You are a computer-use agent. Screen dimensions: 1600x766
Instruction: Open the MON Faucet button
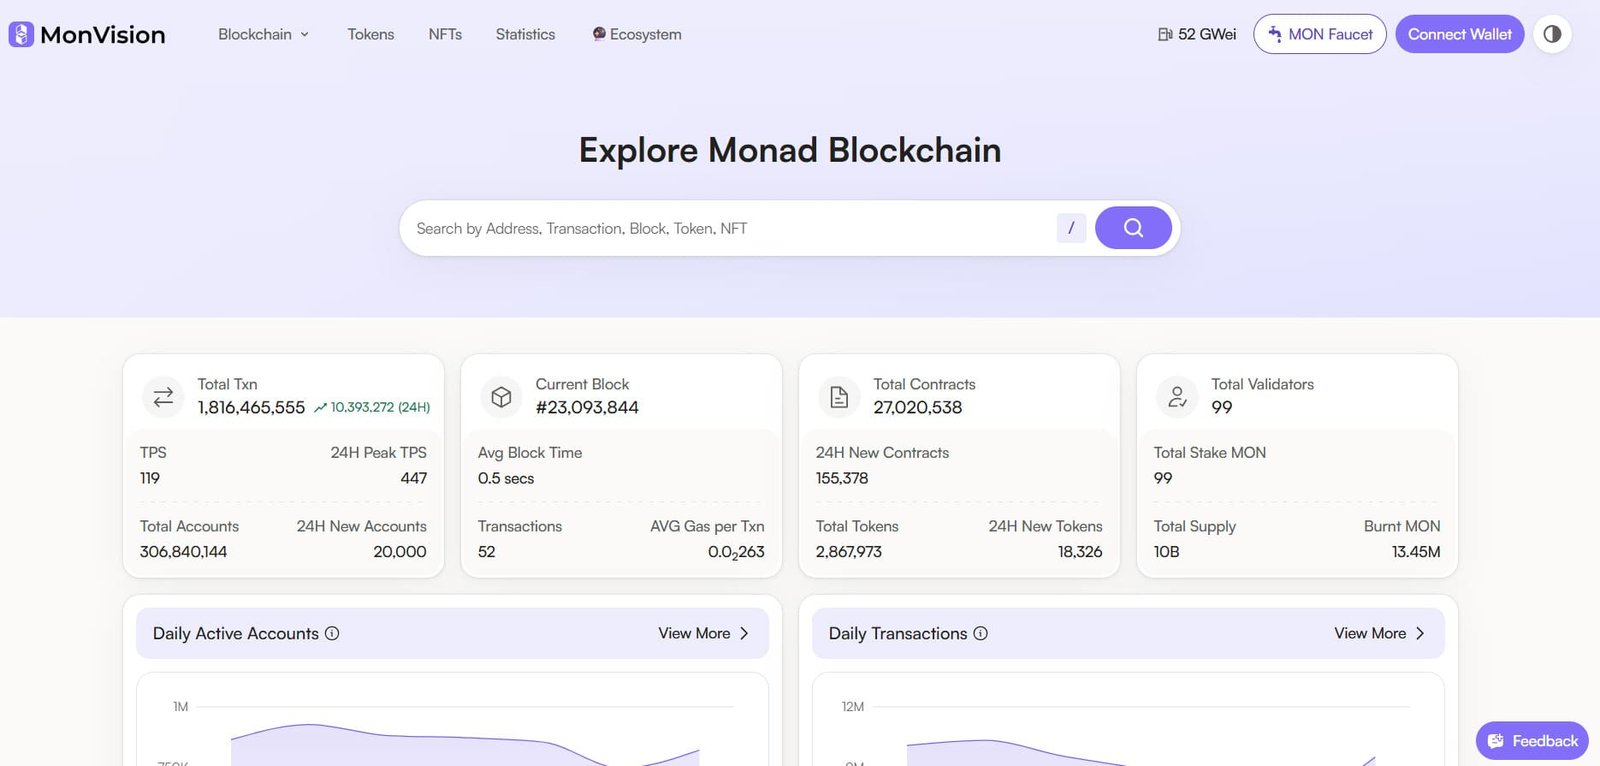pyautogui.click(x=1319, y=34)
